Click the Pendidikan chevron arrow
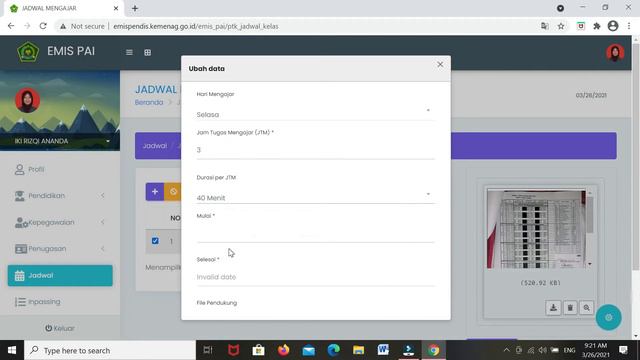 click(102, 196)
